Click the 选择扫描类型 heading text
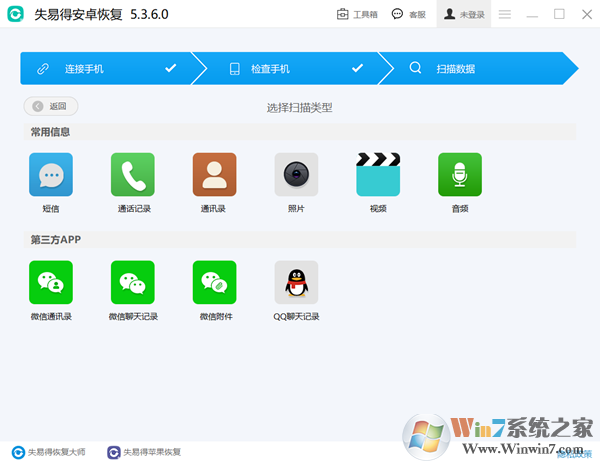 (300, 108)
